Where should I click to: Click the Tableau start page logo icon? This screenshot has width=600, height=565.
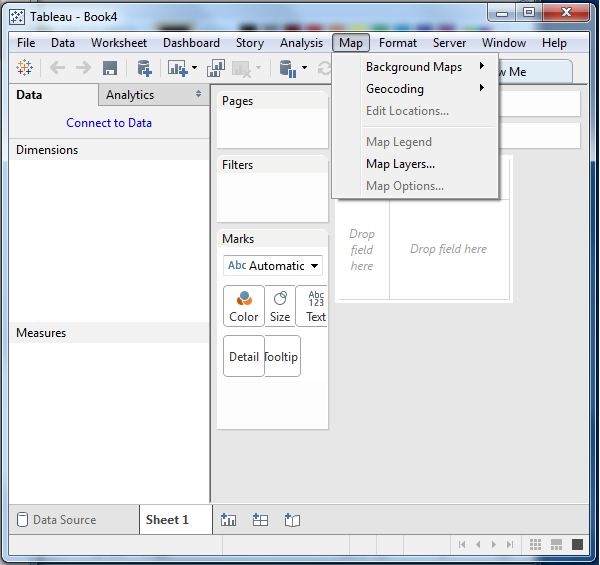24,68
